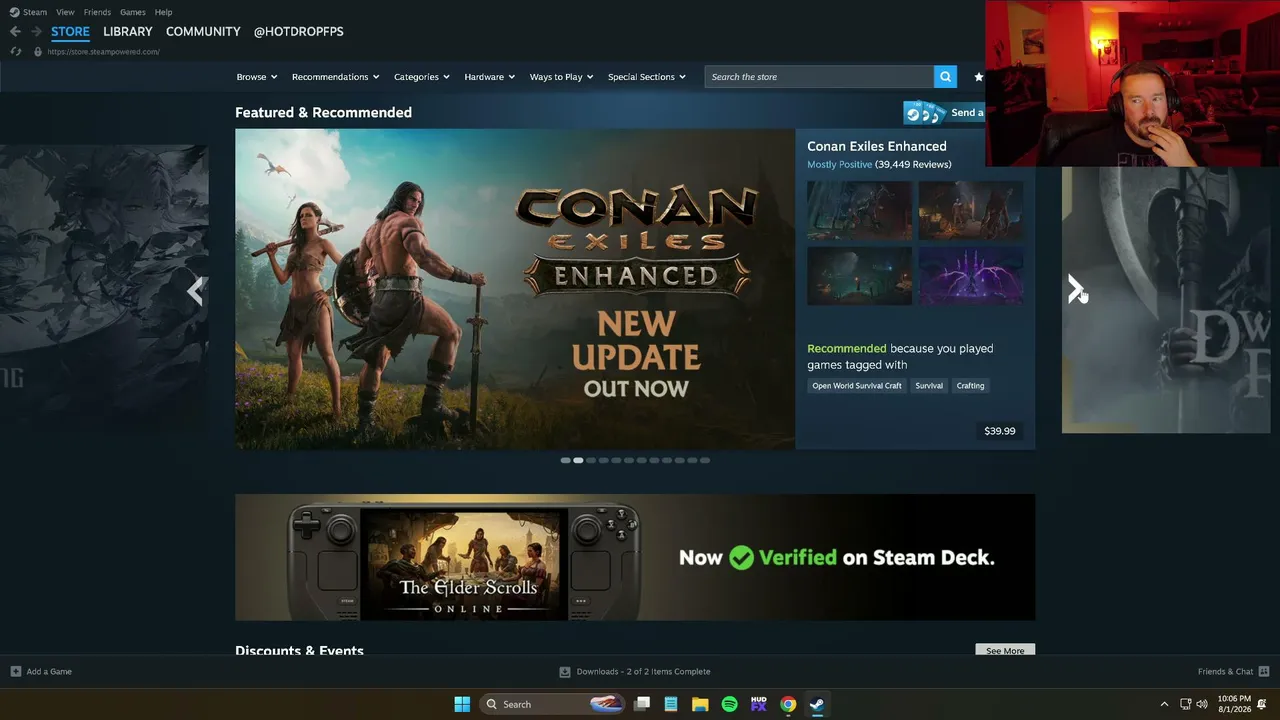Image resolution: width=1280 pixels, height=720 pixels.
Task: Open the Categories dropdown
Action: pos(421,77)
